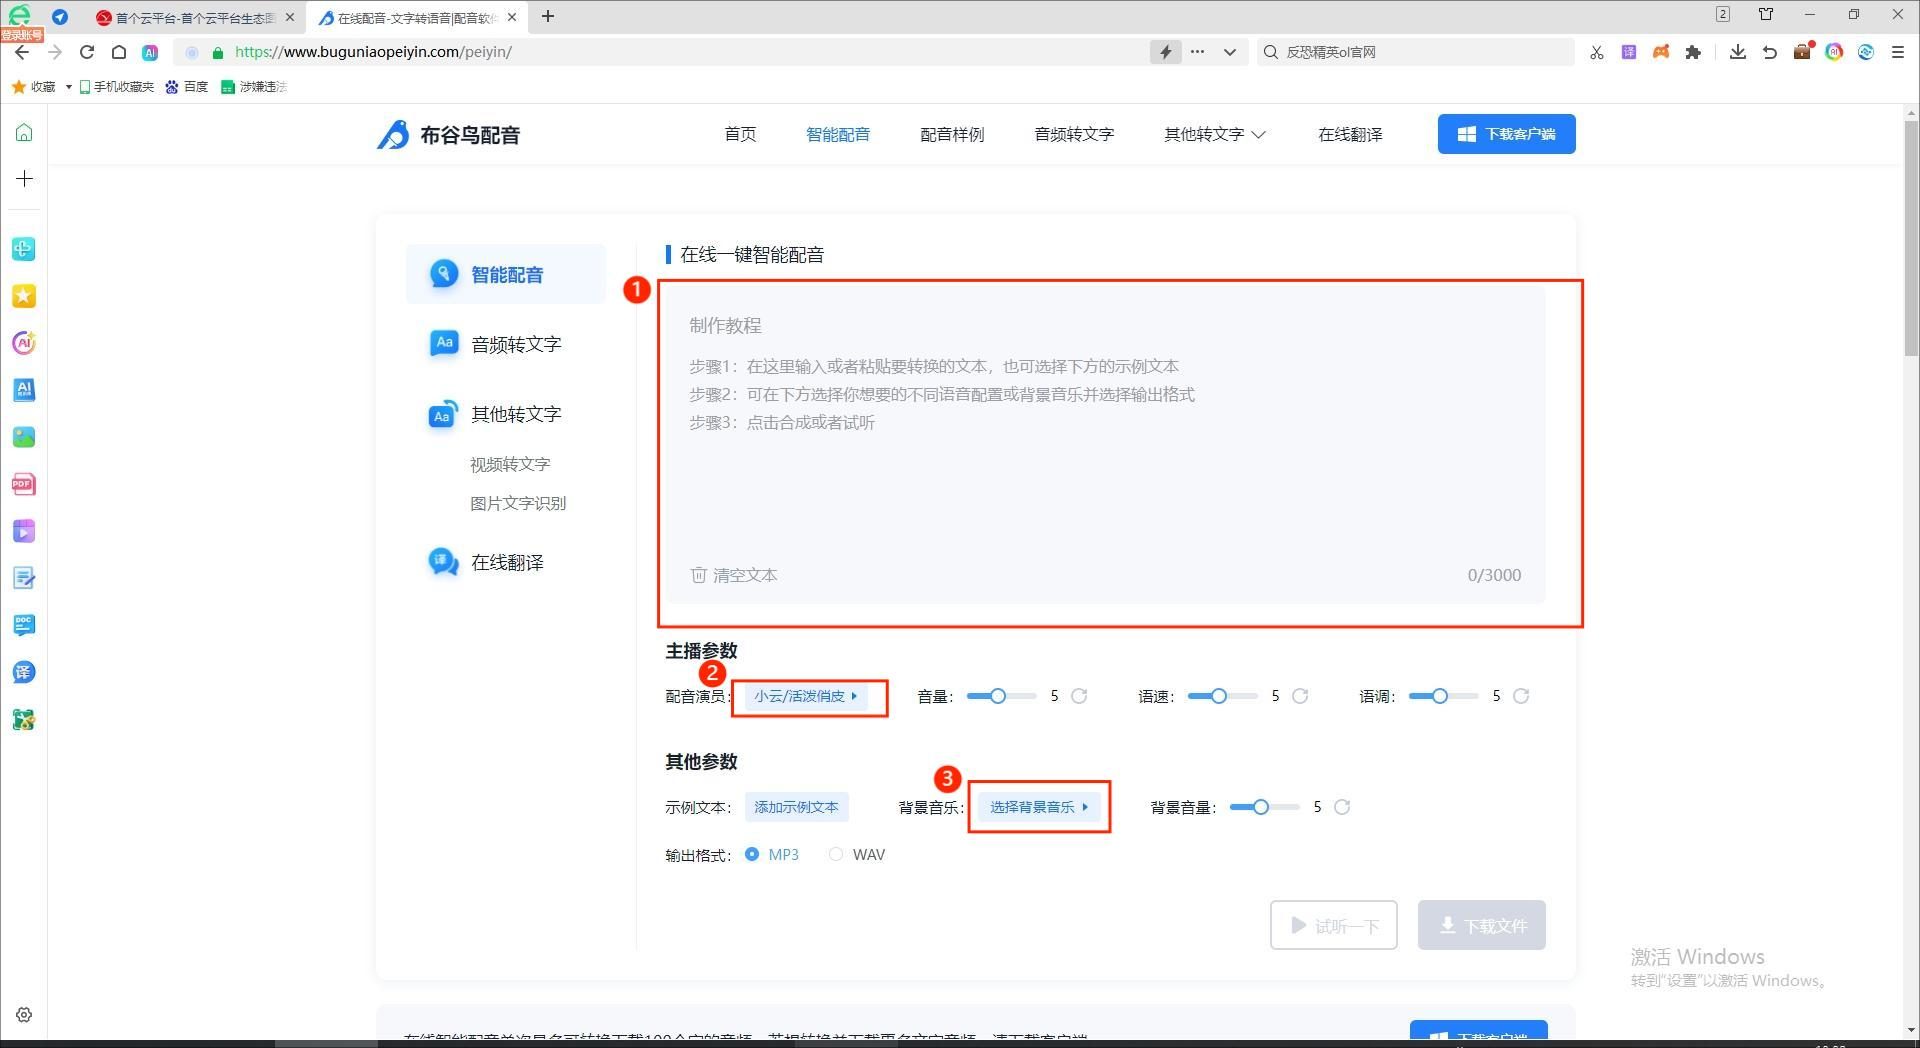Adjust the 语速 speed slider

click(1222, 696)
